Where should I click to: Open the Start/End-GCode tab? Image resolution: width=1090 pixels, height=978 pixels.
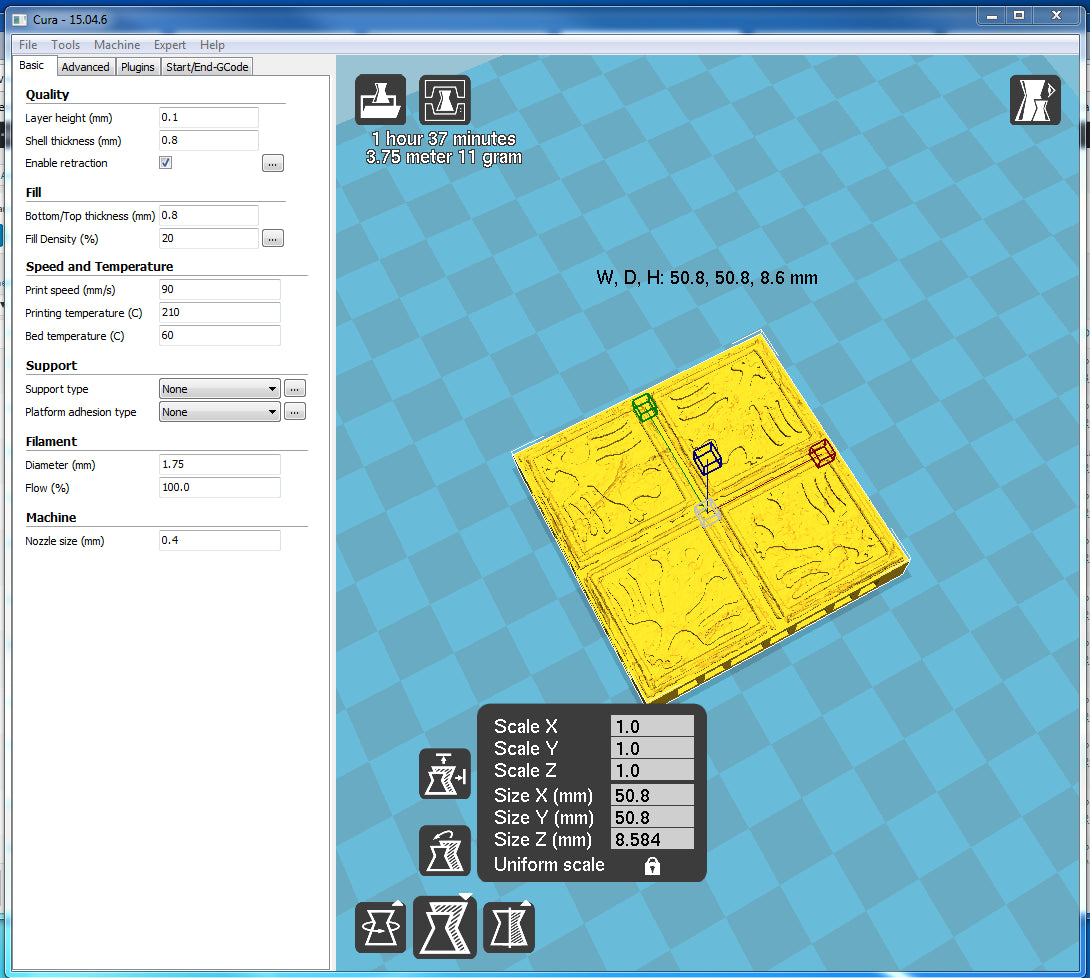click(x=207, y=67)
